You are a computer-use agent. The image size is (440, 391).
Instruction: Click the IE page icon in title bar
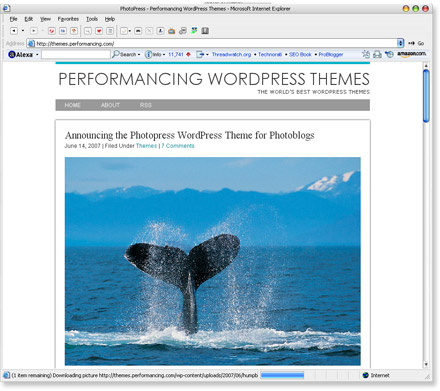[x=7, y=8]
